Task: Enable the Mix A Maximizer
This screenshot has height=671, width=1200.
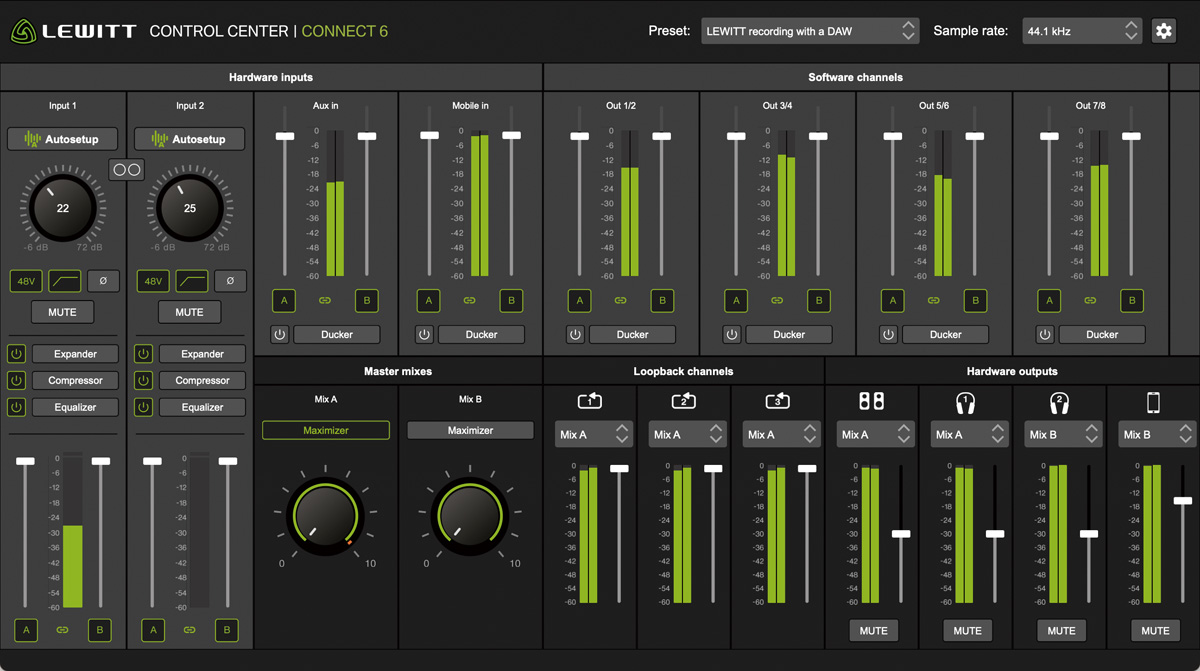Action: (x=326, y=430)
